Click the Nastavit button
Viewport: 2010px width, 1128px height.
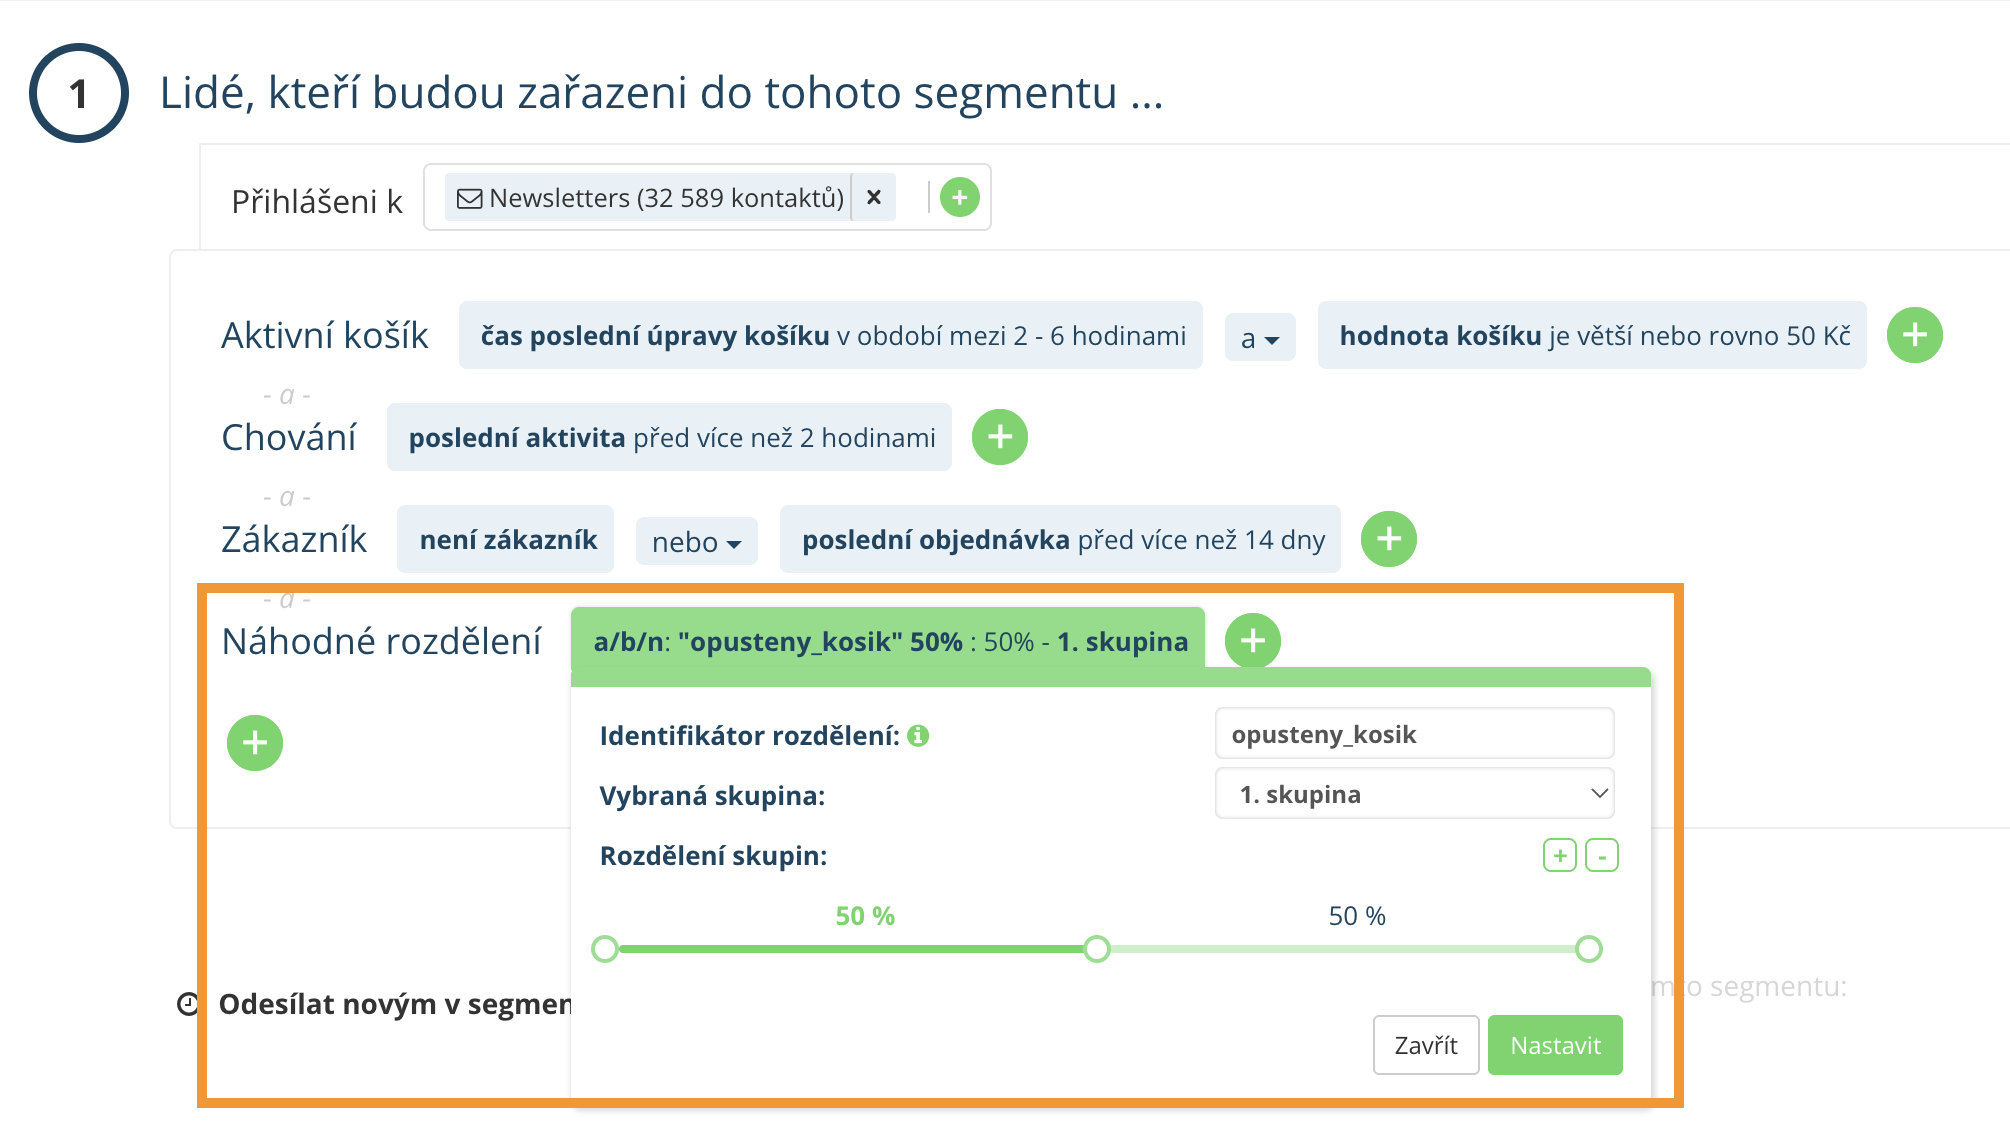(x=1555, y=1045)
